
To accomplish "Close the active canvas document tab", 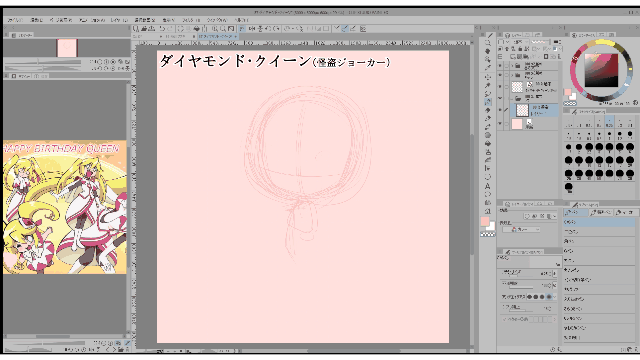I will point(236,36).
